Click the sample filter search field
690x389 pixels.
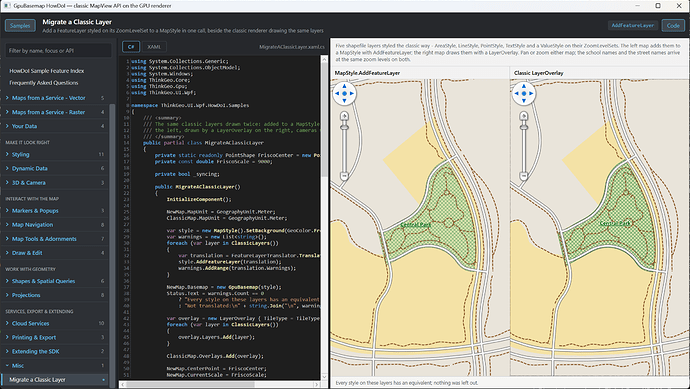coord(58,51)
